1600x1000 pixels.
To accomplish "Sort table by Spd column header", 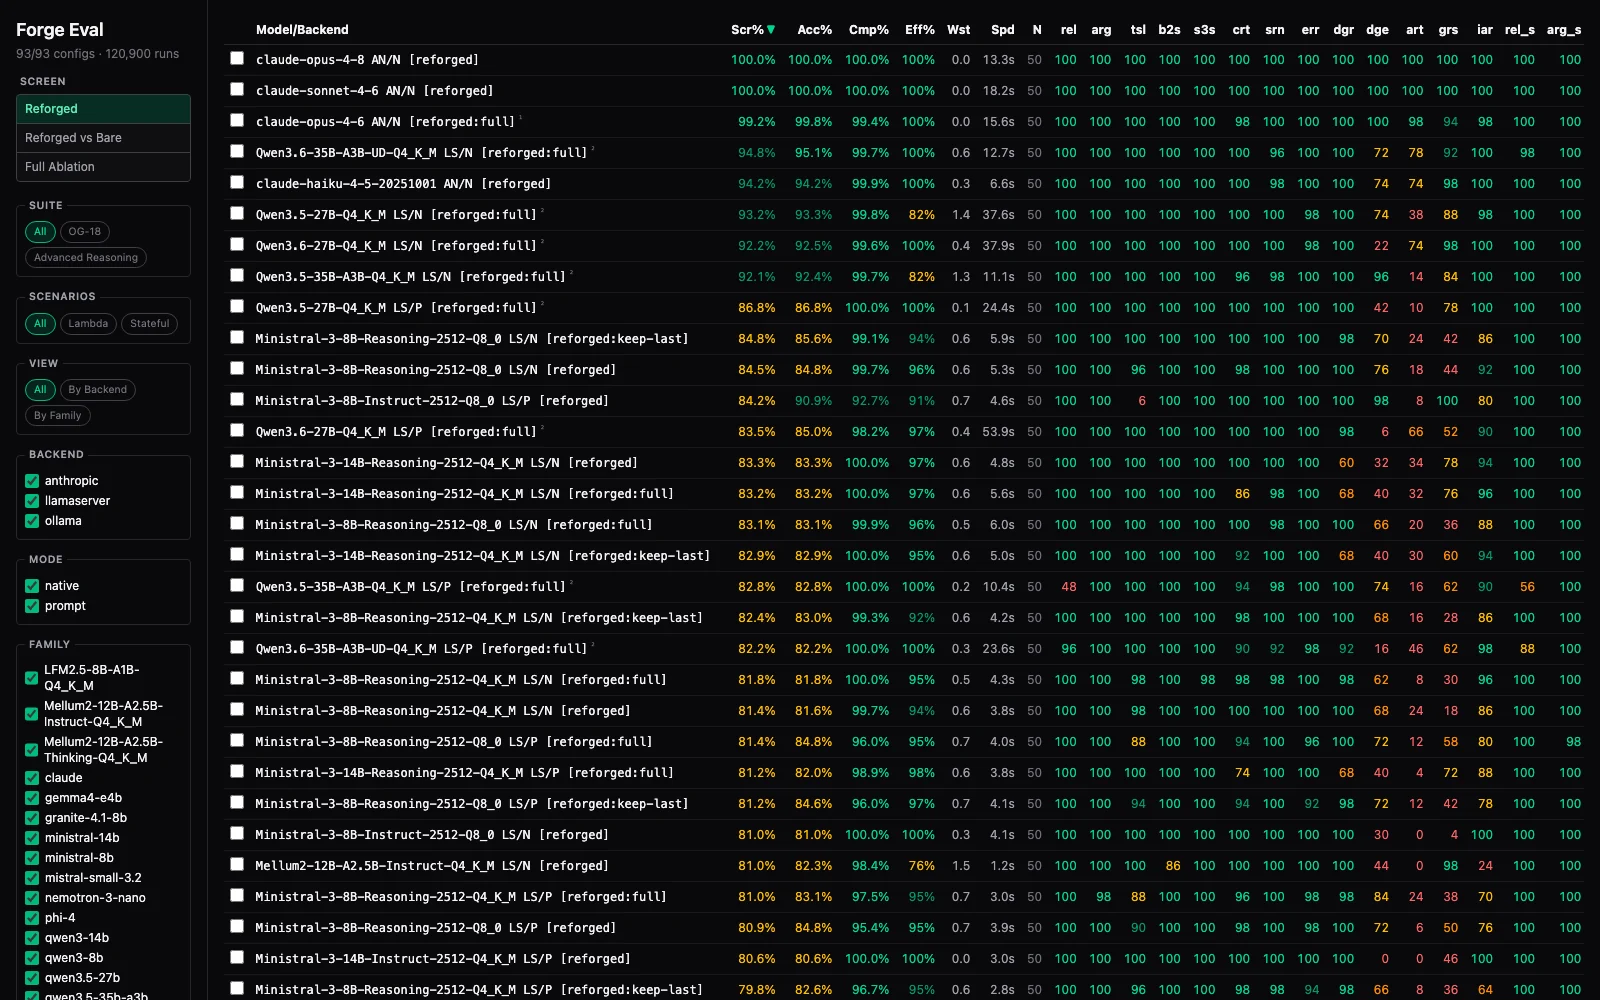I will [x=1002, y=30].
